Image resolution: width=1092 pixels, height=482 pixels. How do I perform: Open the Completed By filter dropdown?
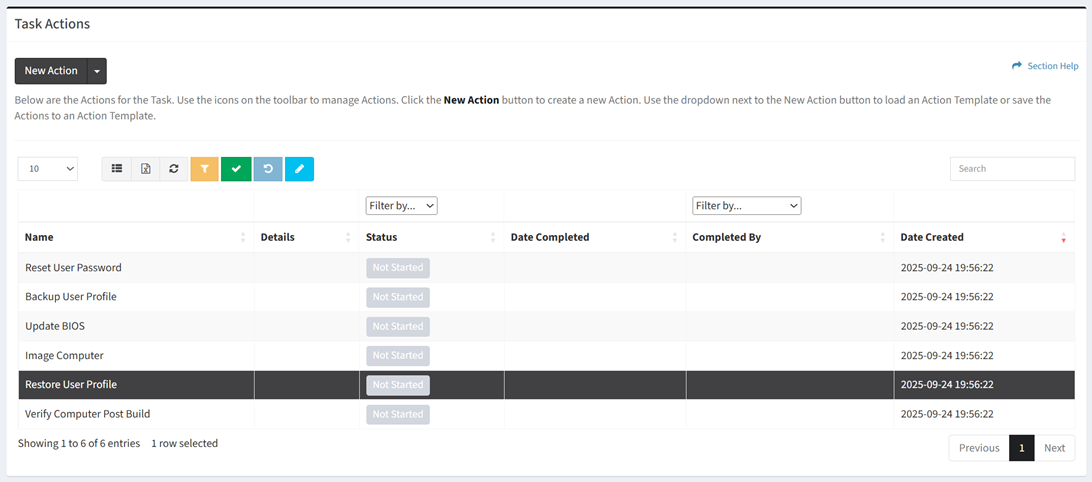pyautogui.click(x=746, y=205)
